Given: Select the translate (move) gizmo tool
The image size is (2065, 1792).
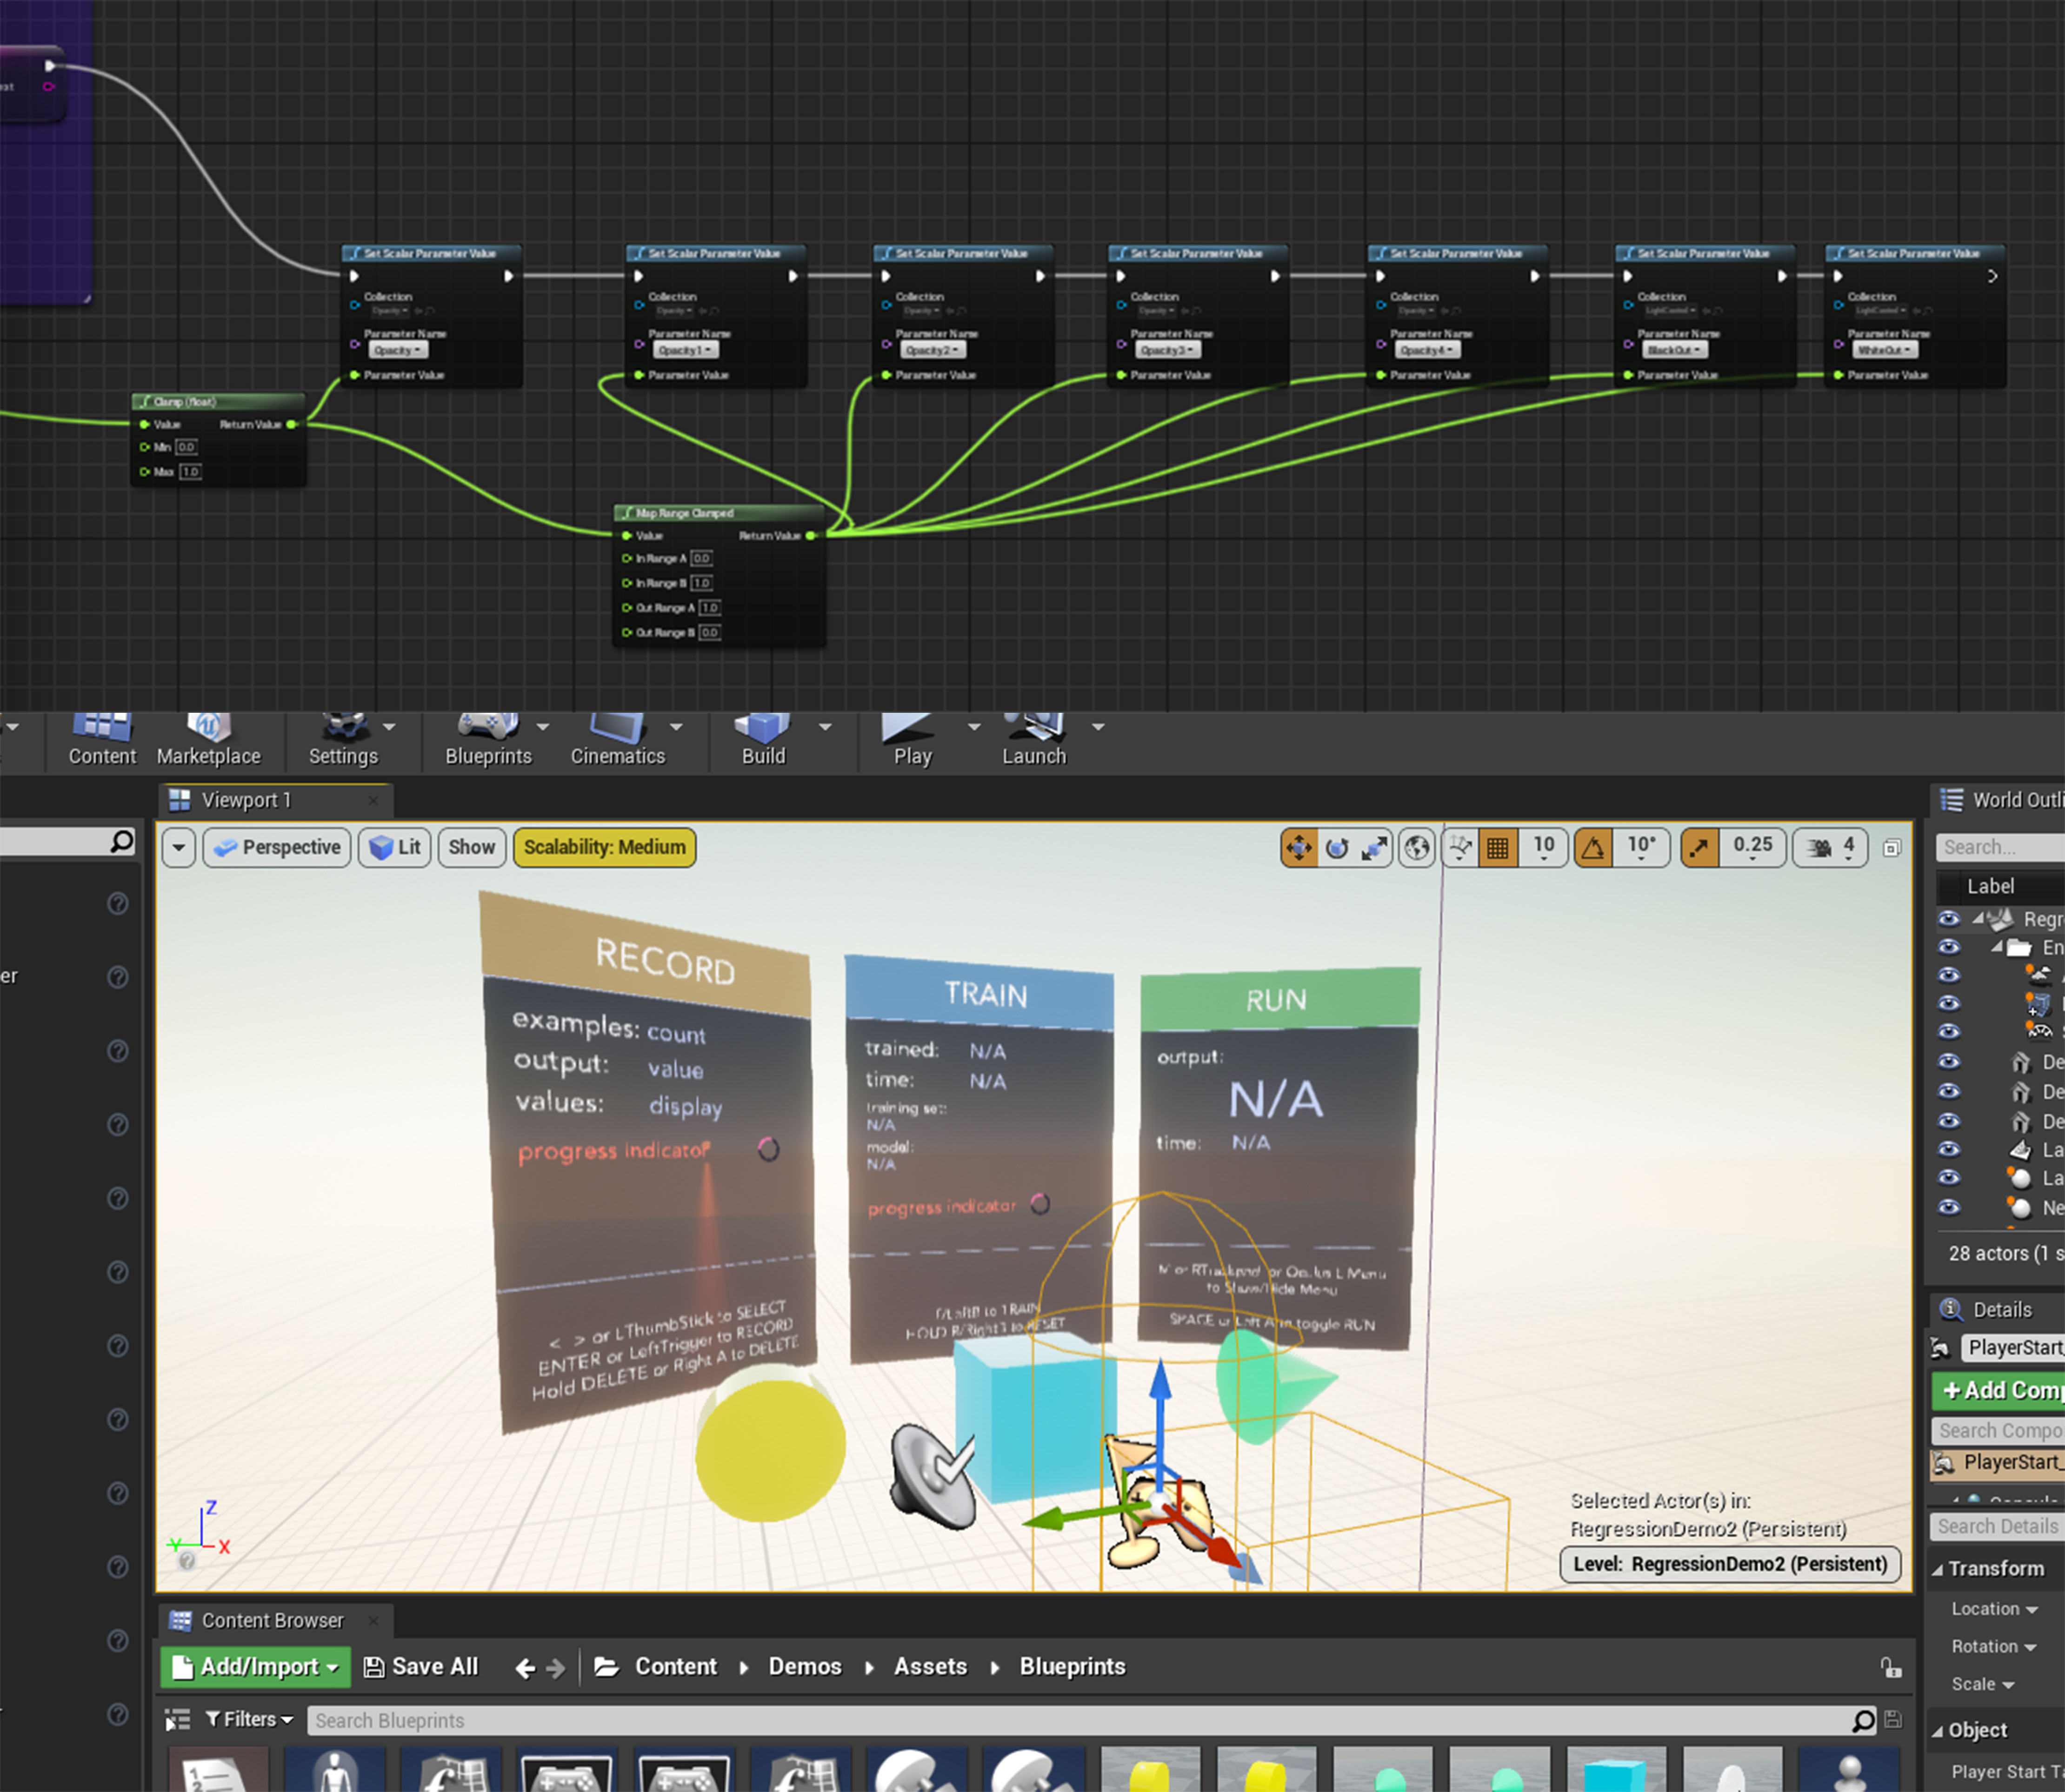Looking at the screenshot, I should point(1298,848).
